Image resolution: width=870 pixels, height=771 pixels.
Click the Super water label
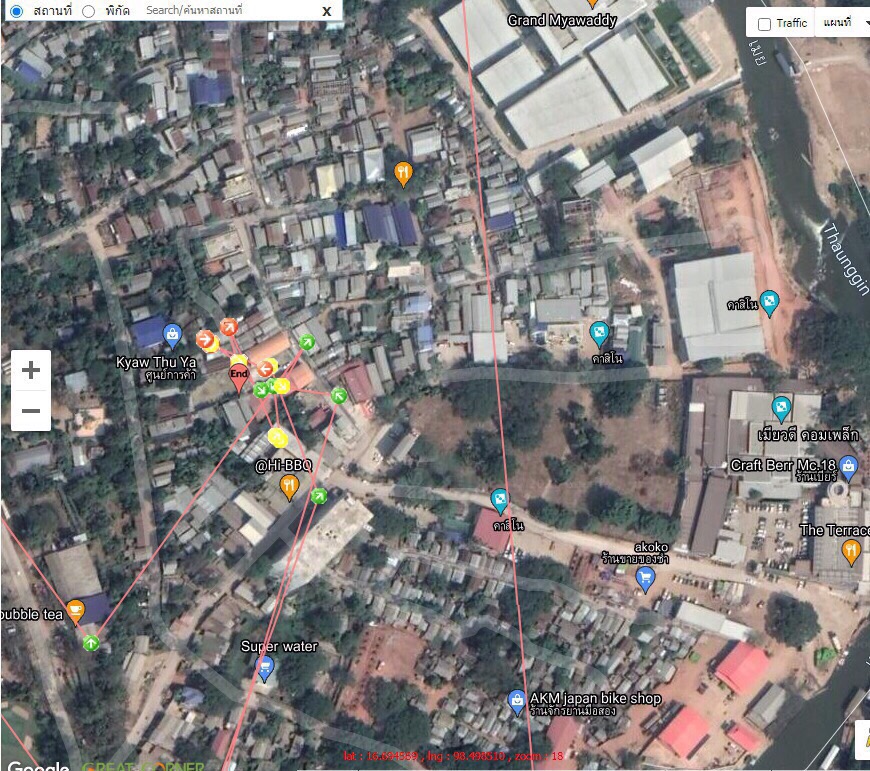click(x=279, y=646)
